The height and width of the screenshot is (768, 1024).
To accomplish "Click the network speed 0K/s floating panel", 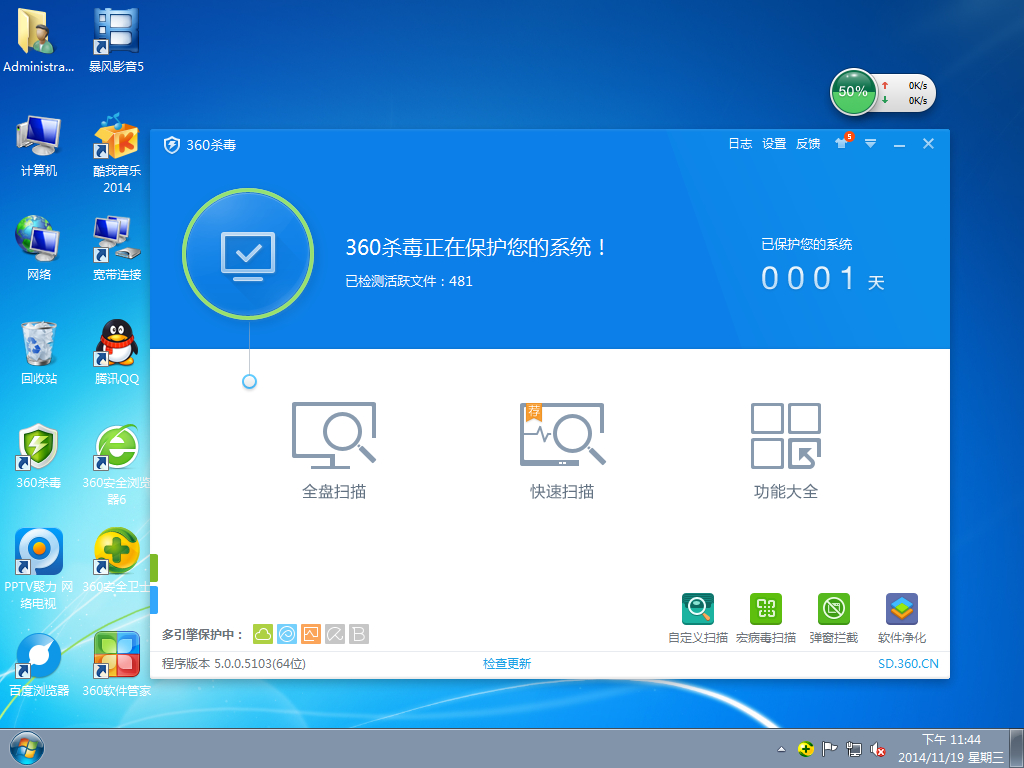I will [906, 93].
